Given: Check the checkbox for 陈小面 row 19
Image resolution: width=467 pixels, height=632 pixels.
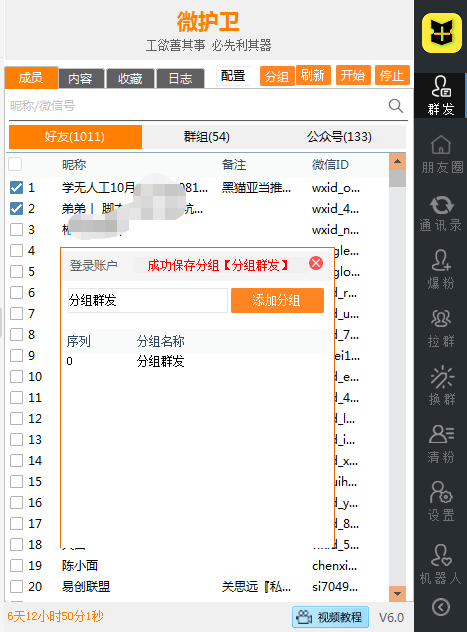Looking at the screenshot, I should point(17,565).
